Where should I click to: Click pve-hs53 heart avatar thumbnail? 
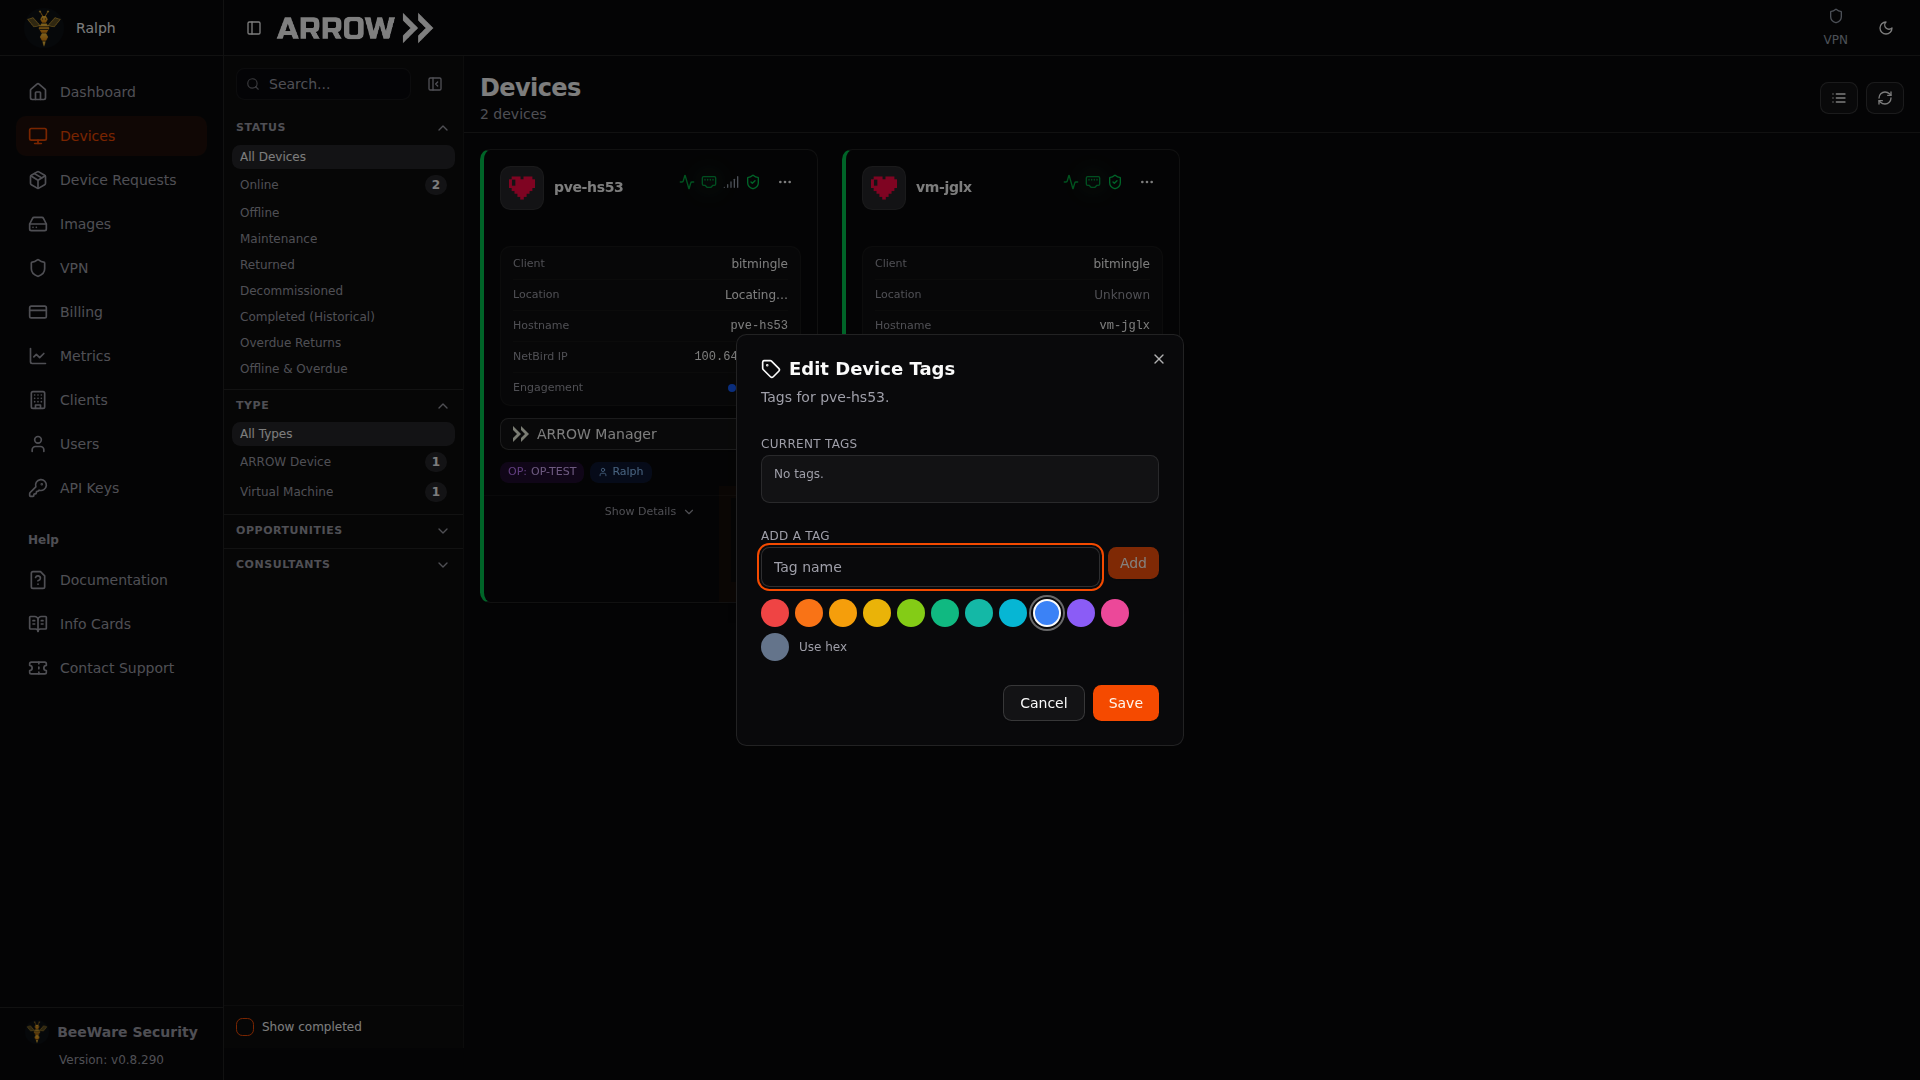pyautogui.click(x=522, y=187)
